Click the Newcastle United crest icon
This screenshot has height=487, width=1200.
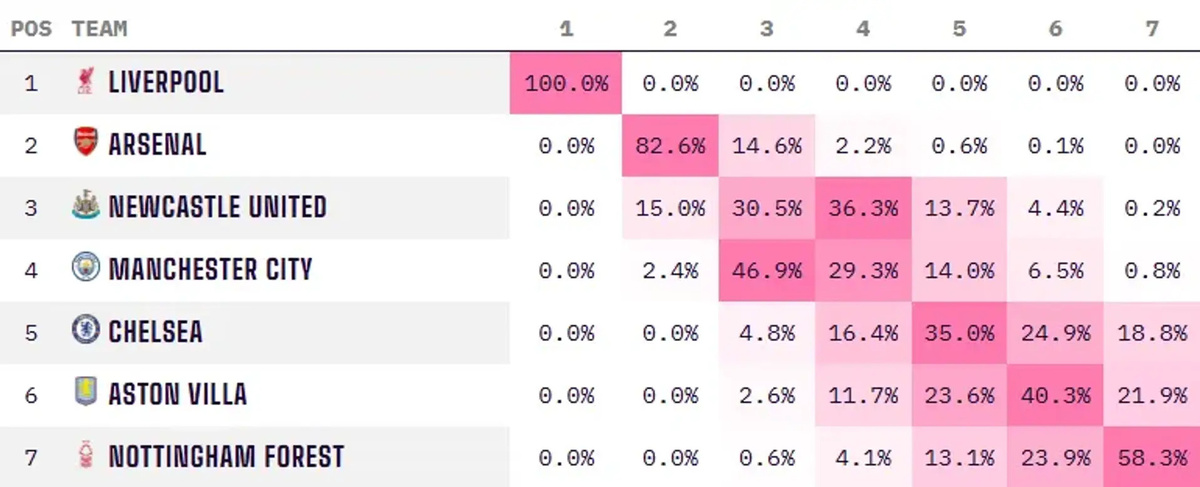pyautogui.click(x=86, y=206)
